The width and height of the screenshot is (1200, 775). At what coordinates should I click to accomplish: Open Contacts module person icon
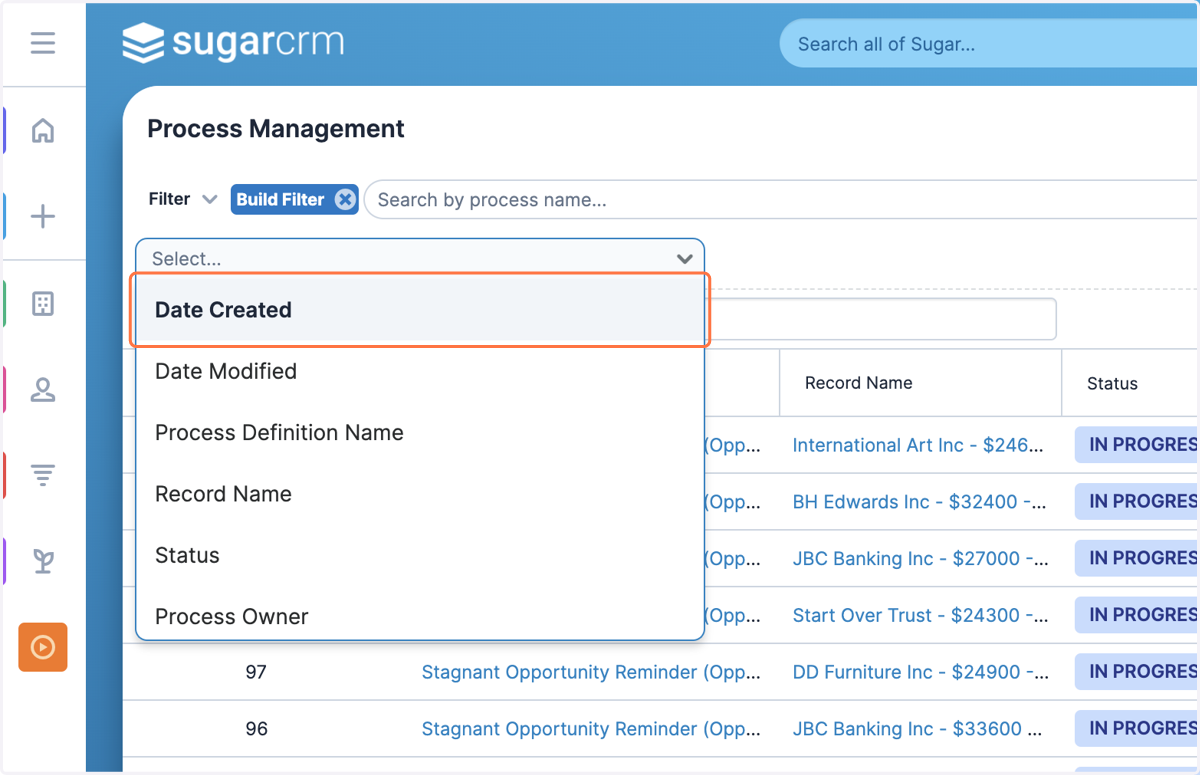tap(43, 389)
